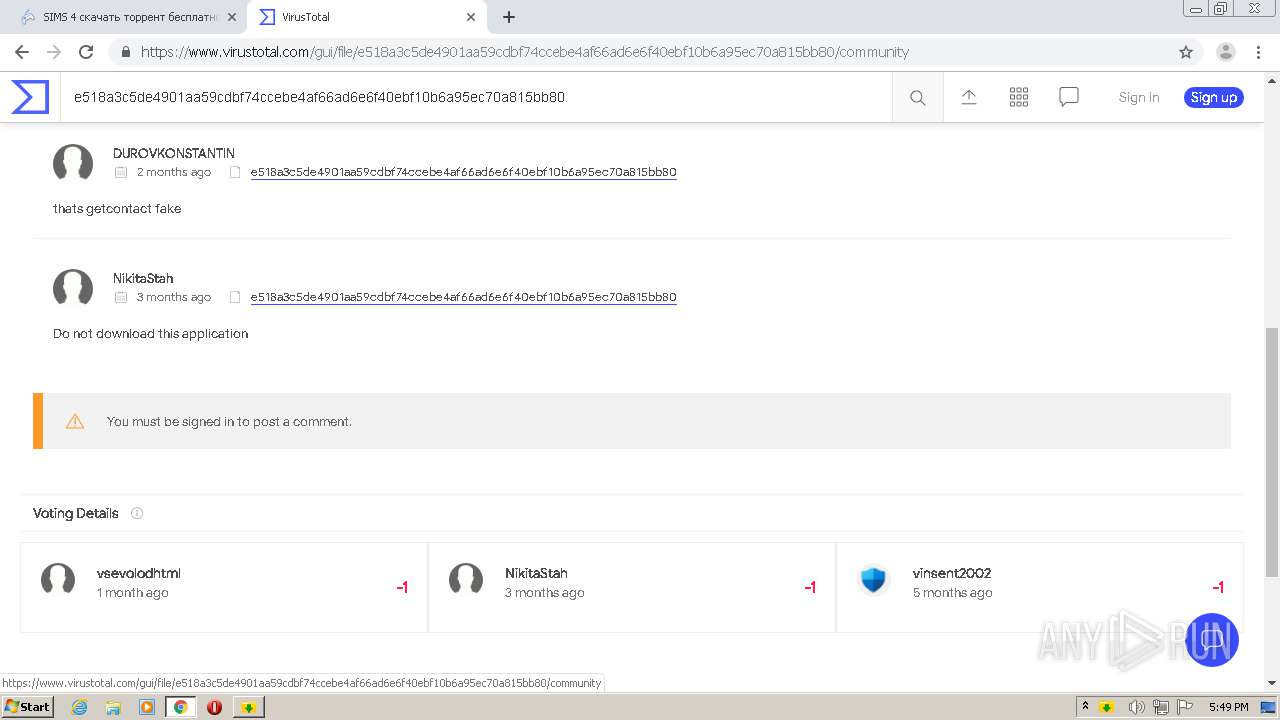Image resolution: width=1280 pixels, height=720 pixels.
Task: Open the floating chat bubble button
Action: 1211,640
